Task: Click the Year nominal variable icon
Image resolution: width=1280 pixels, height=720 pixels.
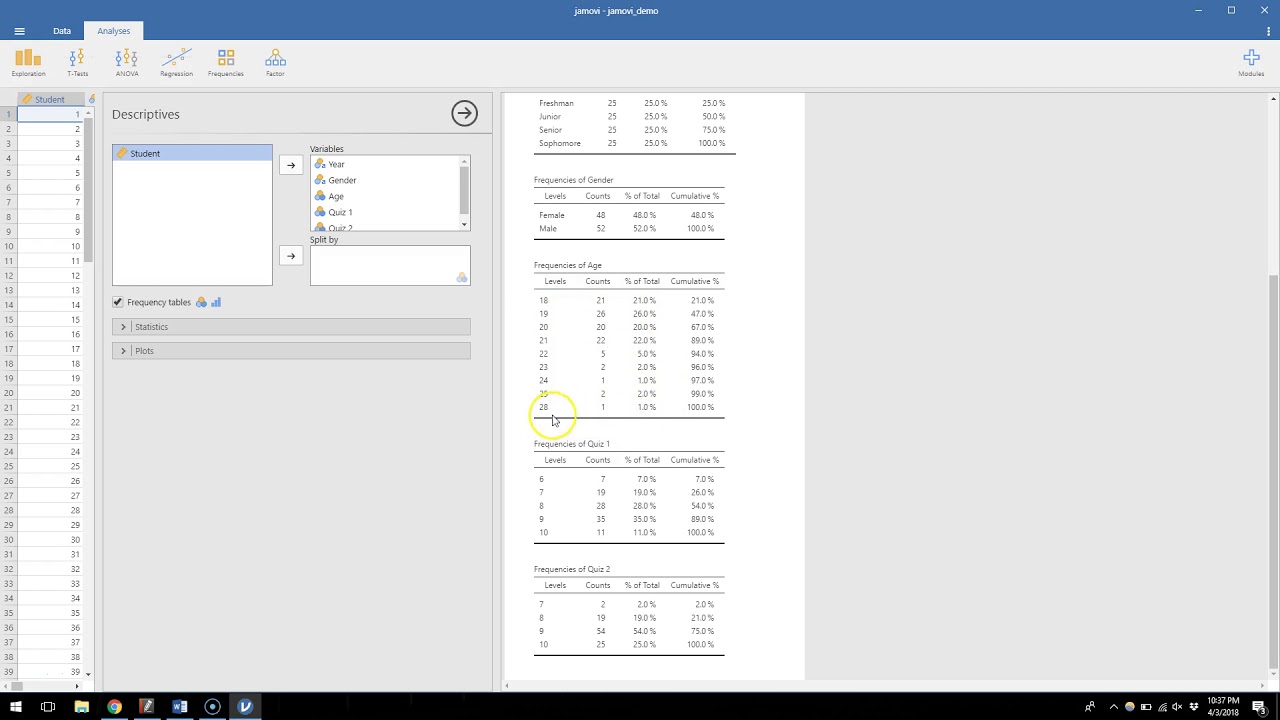Action: (319, 164)
